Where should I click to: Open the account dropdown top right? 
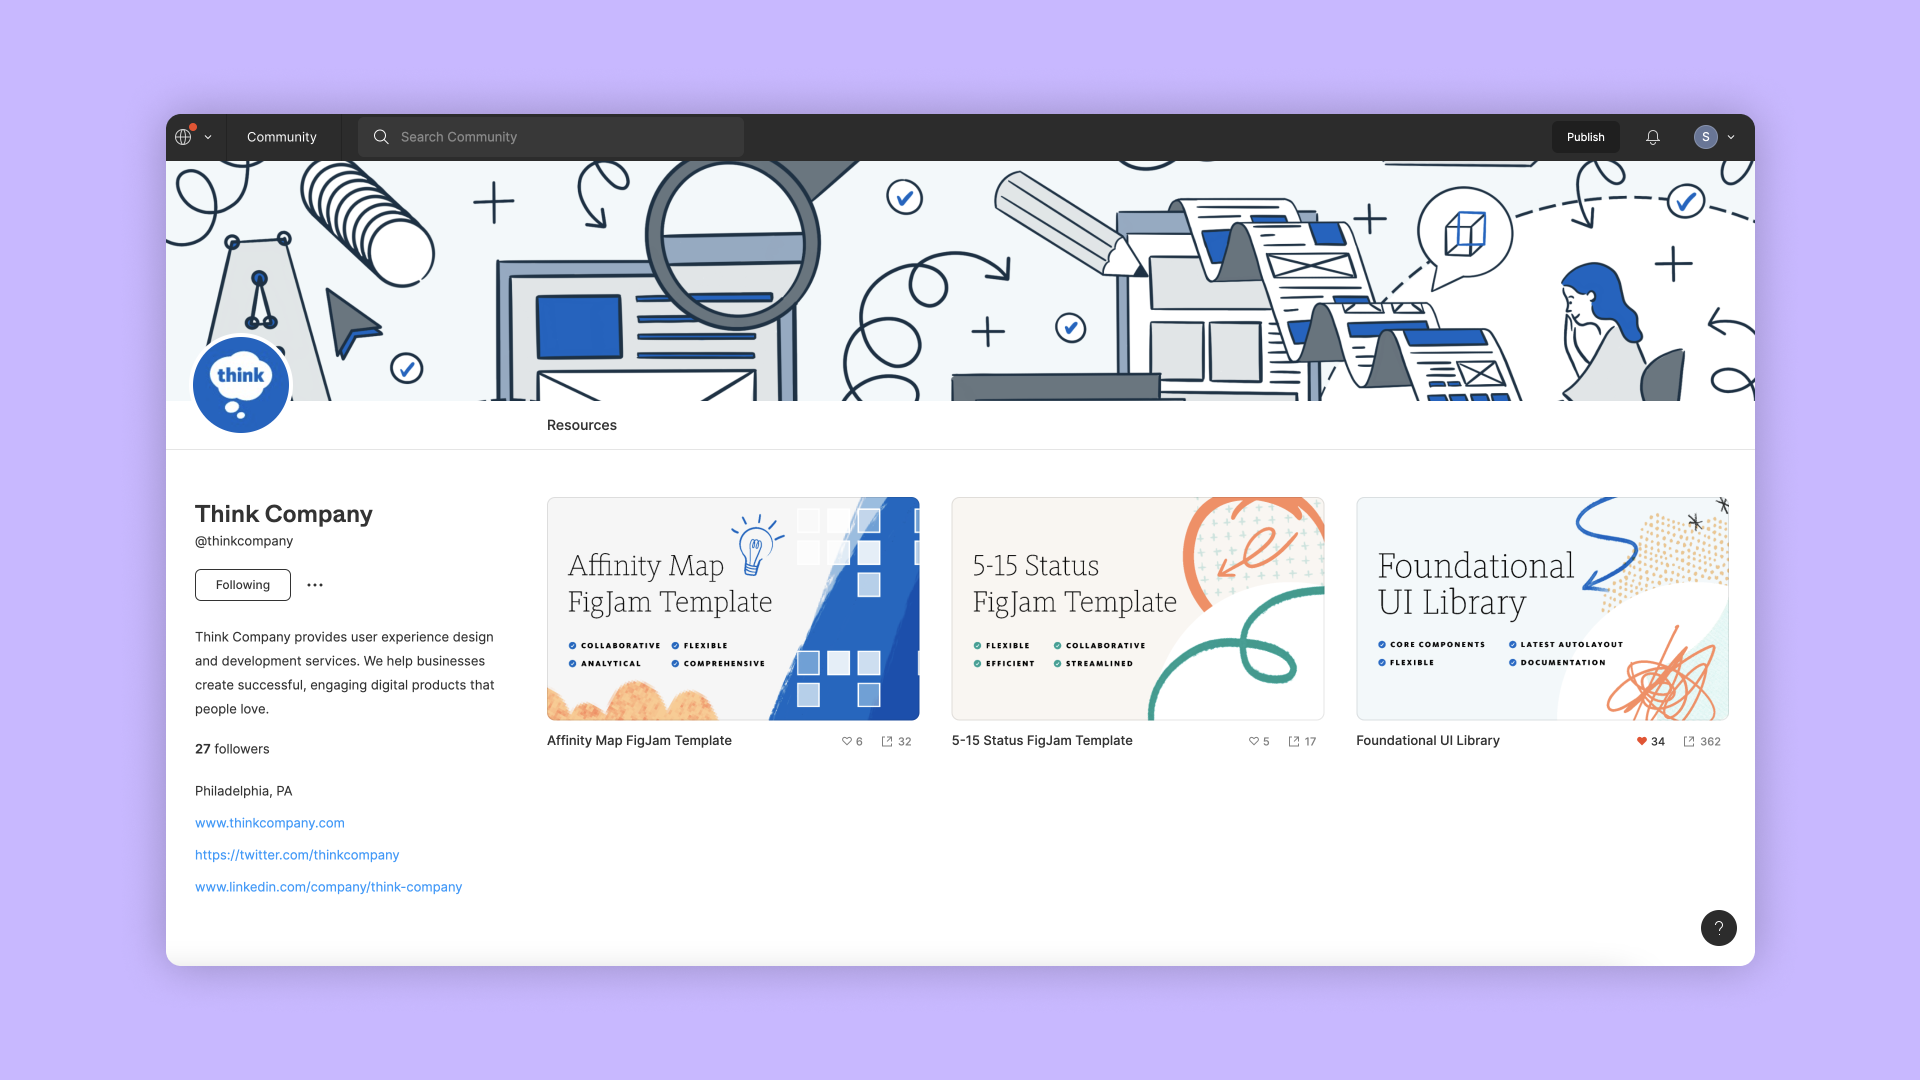[x=1730, y=136]
